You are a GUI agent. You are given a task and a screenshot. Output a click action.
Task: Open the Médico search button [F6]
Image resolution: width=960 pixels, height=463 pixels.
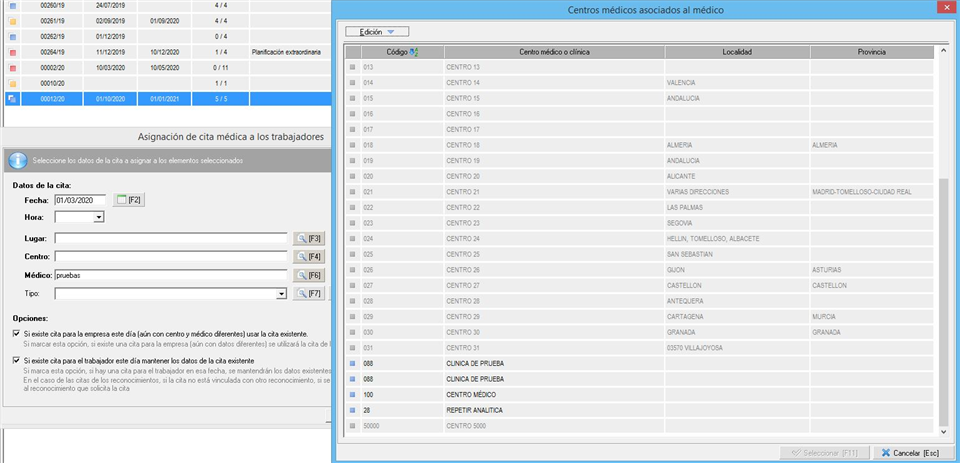[x=307, y=275]
